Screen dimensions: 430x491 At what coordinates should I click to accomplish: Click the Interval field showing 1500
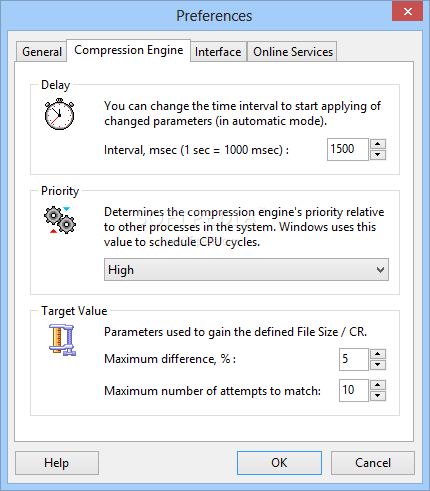pos(348,149)
